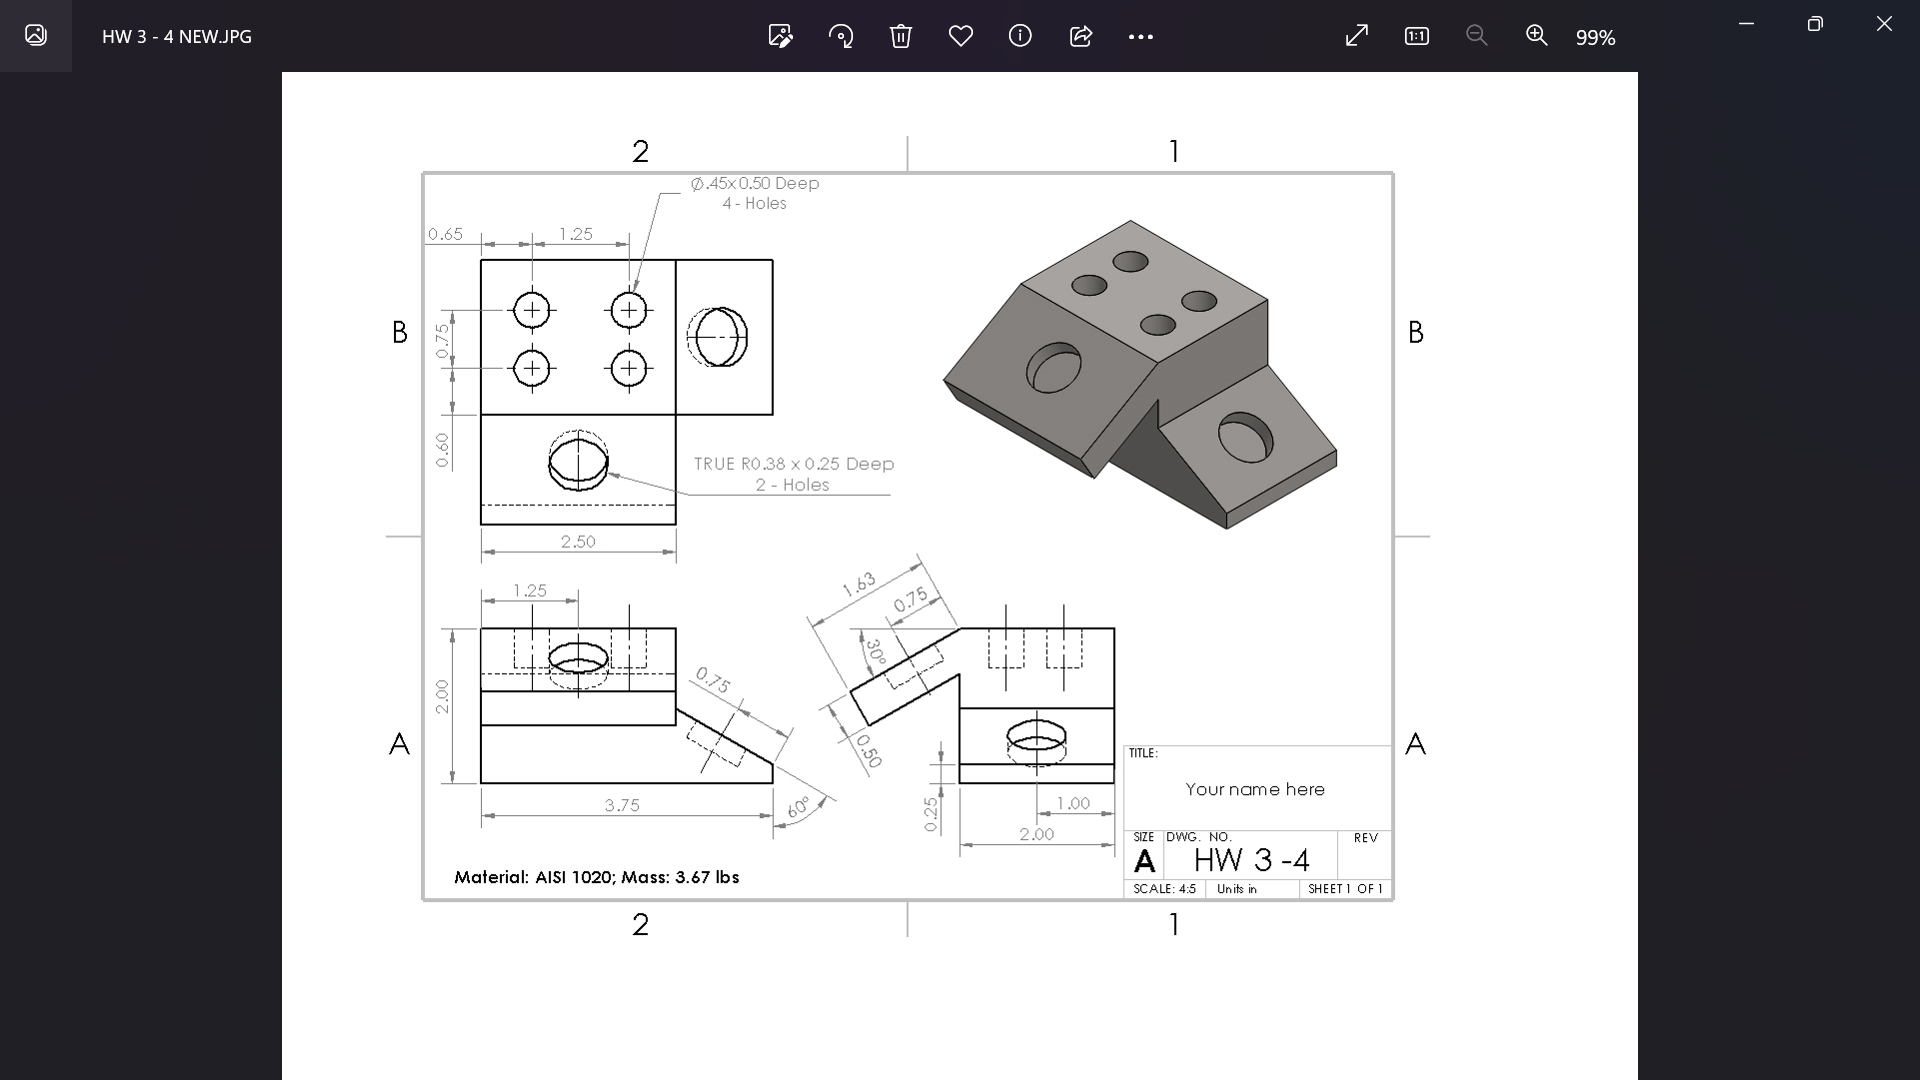Screen dimensions: 1920x1080
Task: Open the See more menu
Action: 1141,36
